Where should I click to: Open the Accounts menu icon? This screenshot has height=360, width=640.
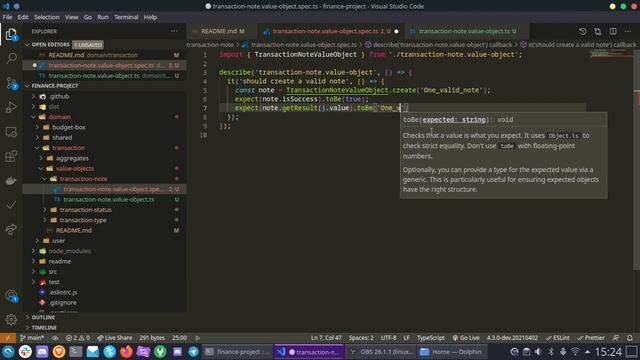pyautogui.click(x=11, y=296)
